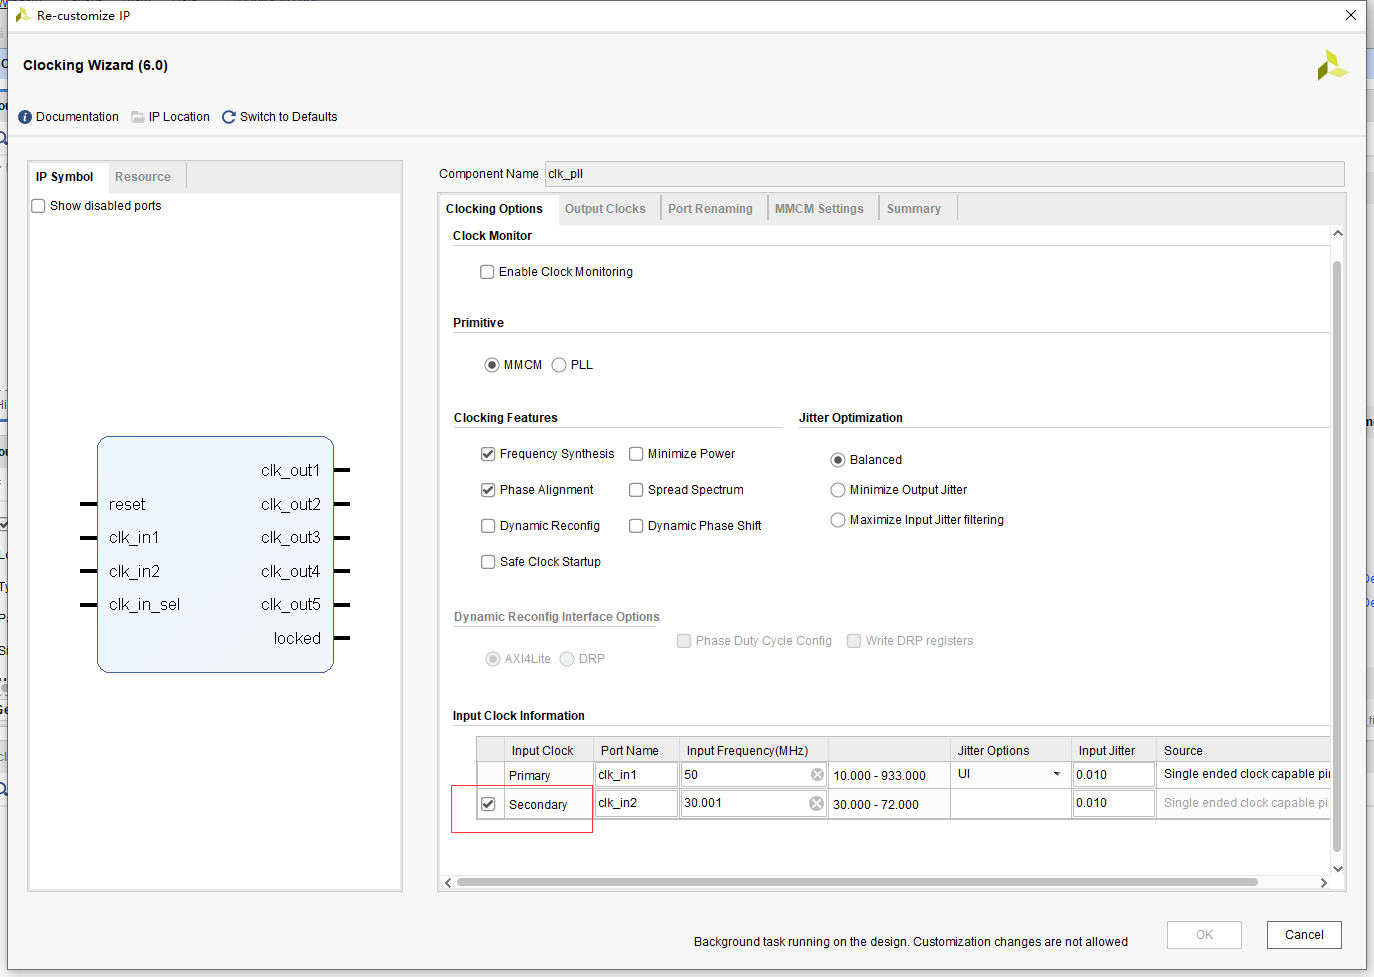Enable the Minimize Power checkbox

(636, 454)
